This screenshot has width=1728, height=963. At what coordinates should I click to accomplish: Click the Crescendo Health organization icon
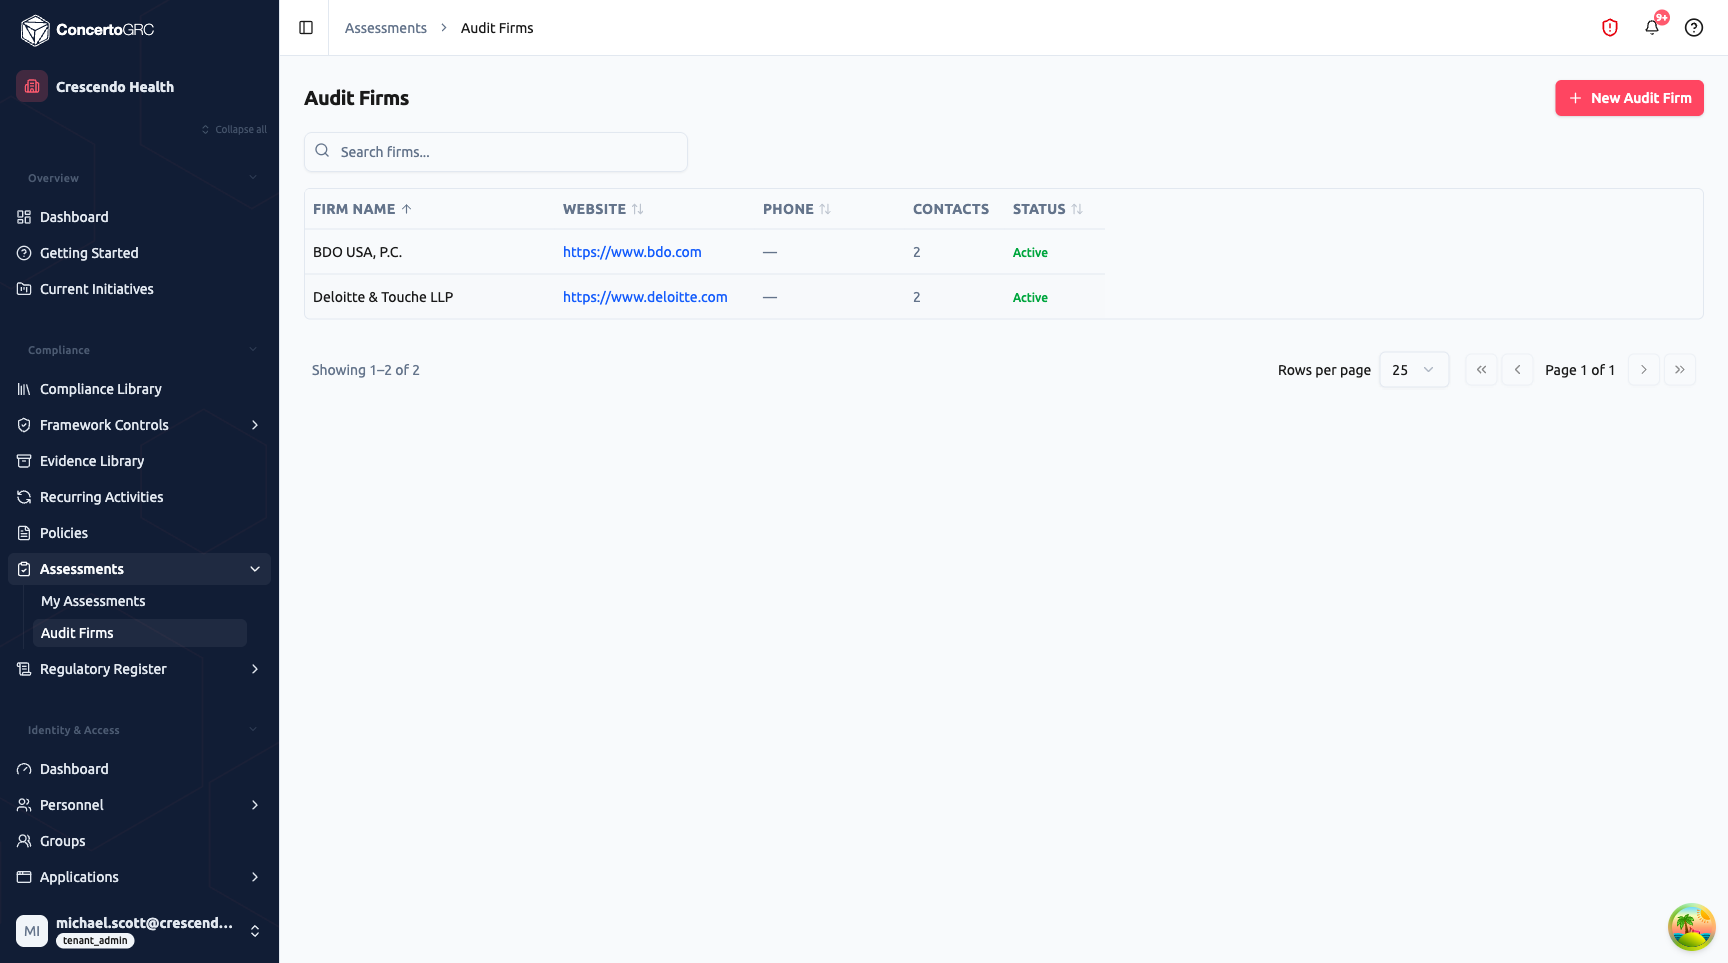pyautogui.click(x=32, y=86)
